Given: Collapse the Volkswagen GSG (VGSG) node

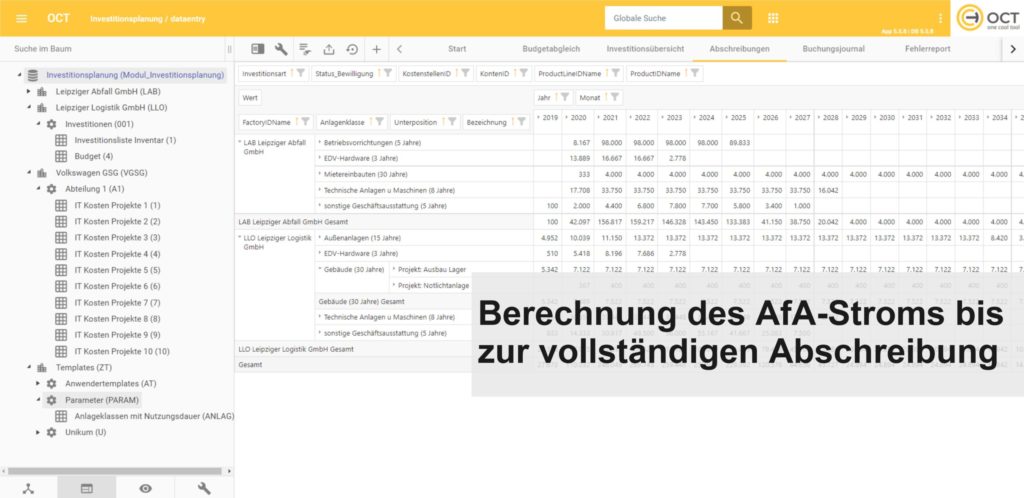Looking at the screenshot, I should point(29,172).
